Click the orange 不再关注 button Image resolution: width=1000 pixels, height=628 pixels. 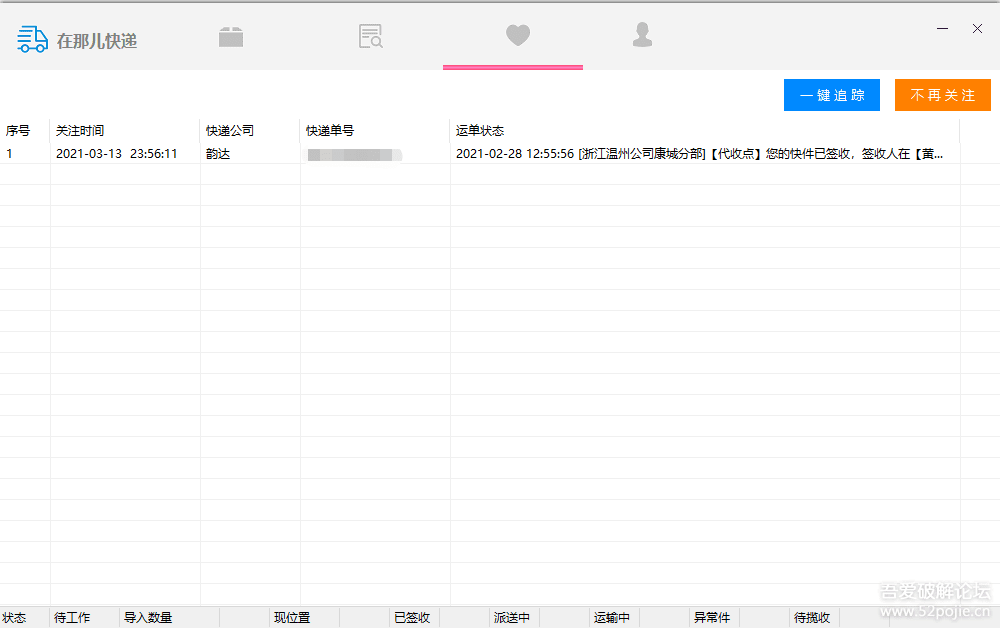tap(942, 95)
